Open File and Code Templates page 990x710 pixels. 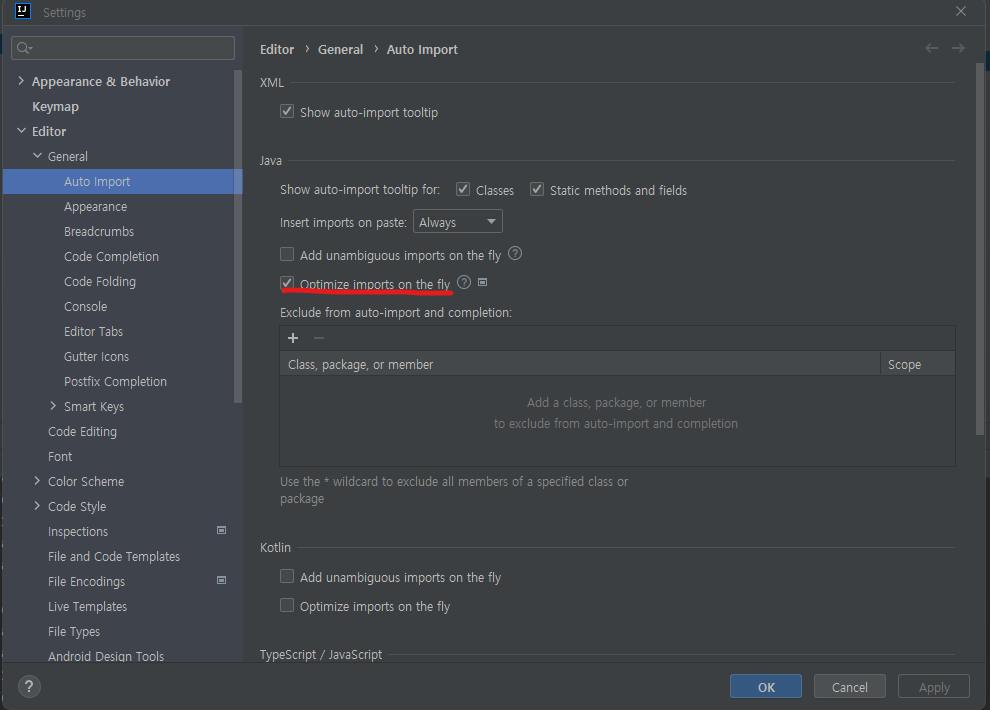click(x=114, y=557)
